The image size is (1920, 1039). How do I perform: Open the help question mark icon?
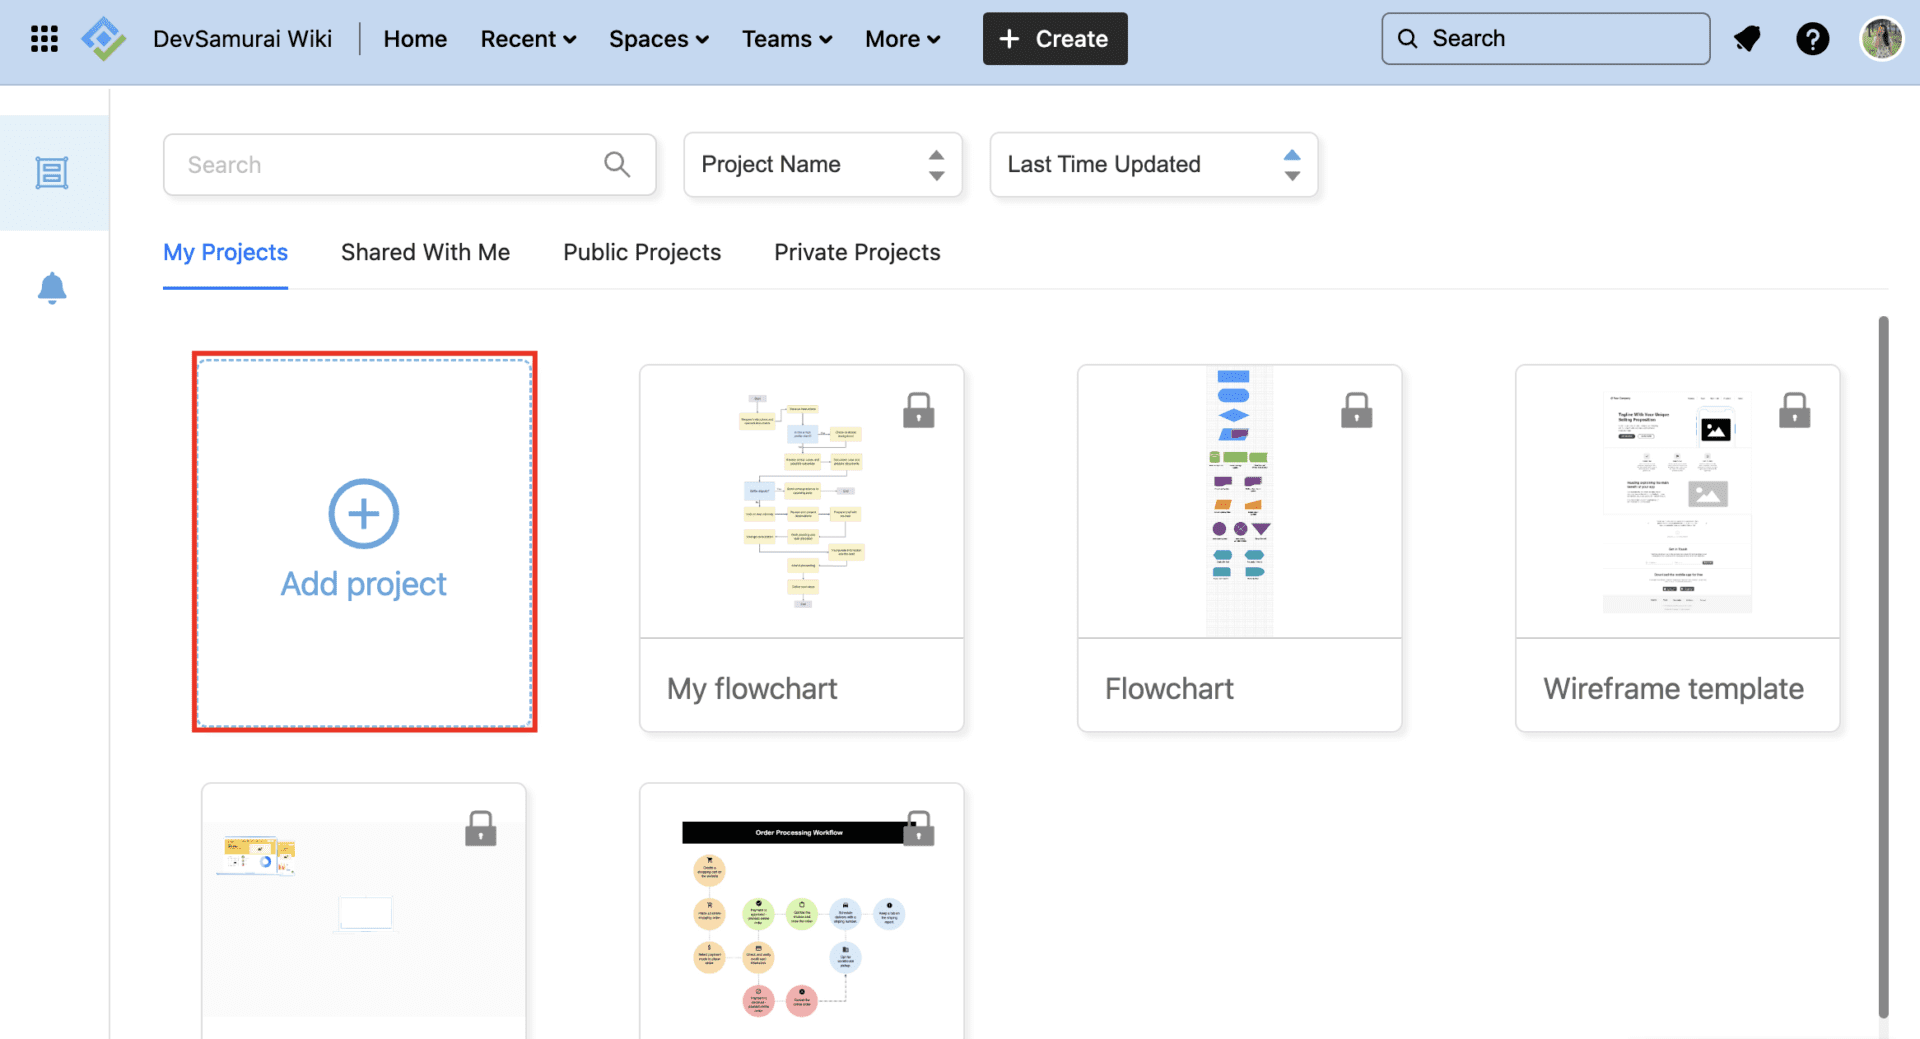[x=1813, y=38]
